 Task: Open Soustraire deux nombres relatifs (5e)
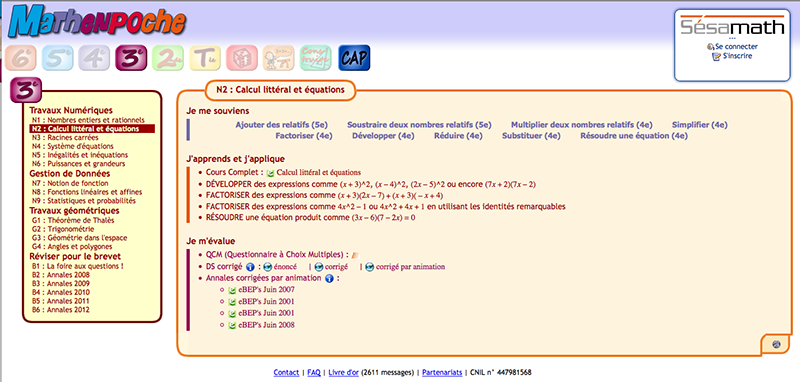coord(419,125)
